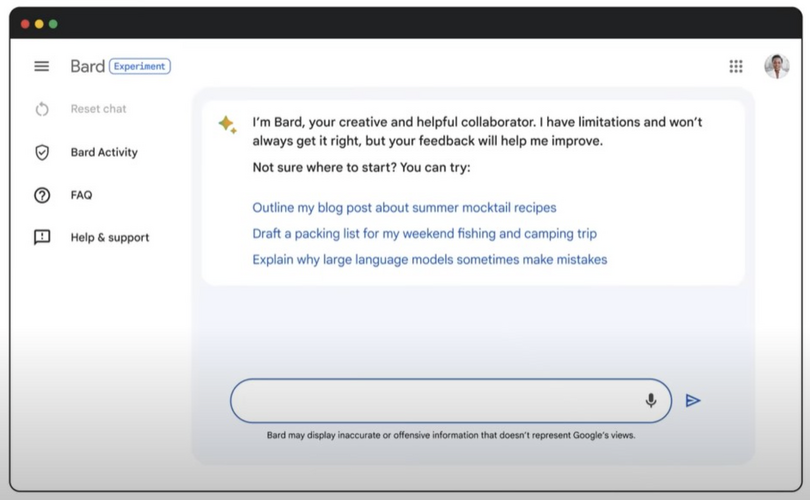This screenshot has height=500, width=810.
Task: Open the hamburger main menu
Action: (x=42, y=66)
